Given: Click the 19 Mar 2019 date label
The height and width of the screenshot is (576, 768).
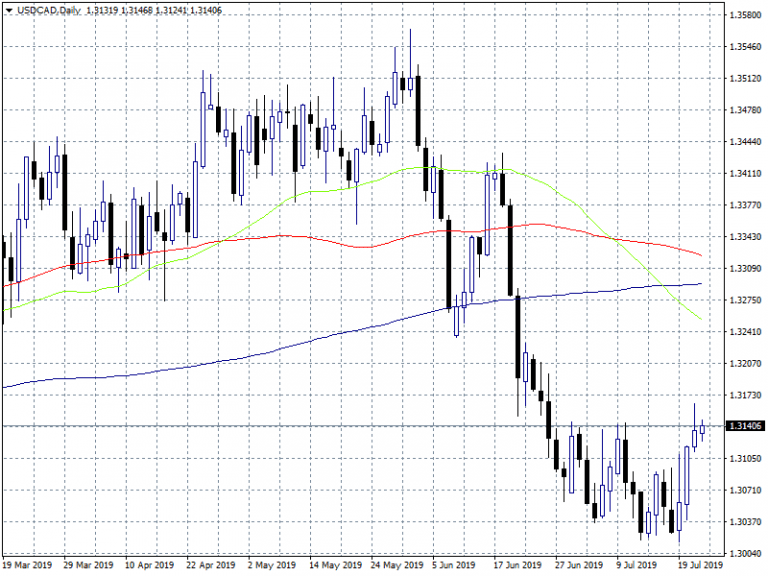Looking at the screenshot, I should [x=28, y=565].
